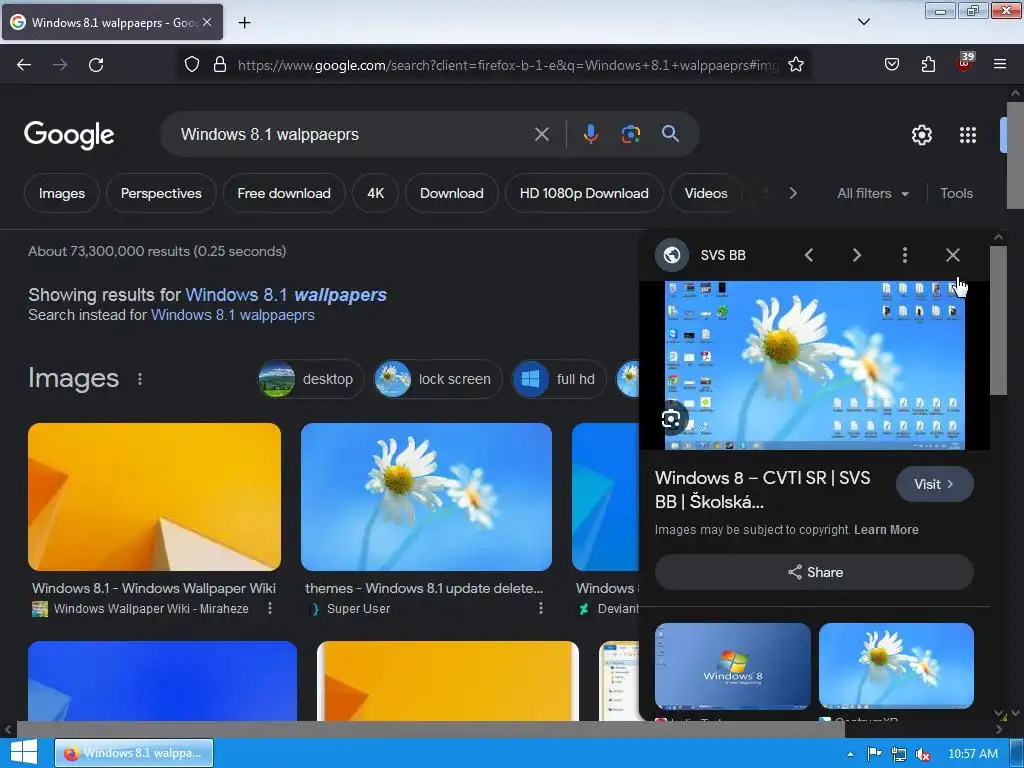This screenshot has height=768, width=1024.
Task: Open the Save to Pocket icon
Action: 892,65
